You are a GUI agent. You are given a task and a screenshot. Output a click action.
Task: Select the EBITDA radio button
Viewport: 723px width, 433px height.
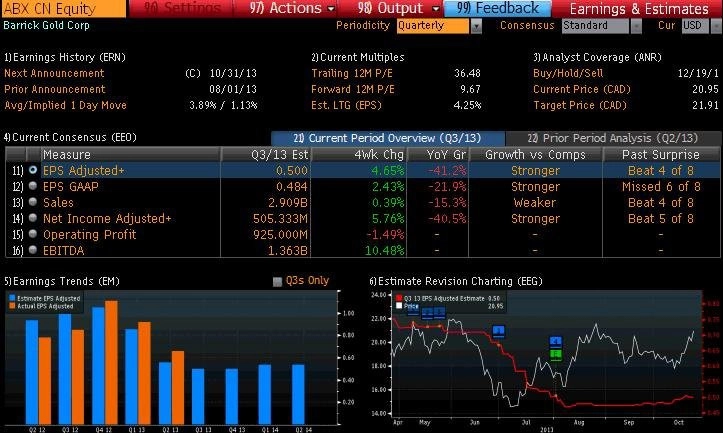click(x=33, y=249)
